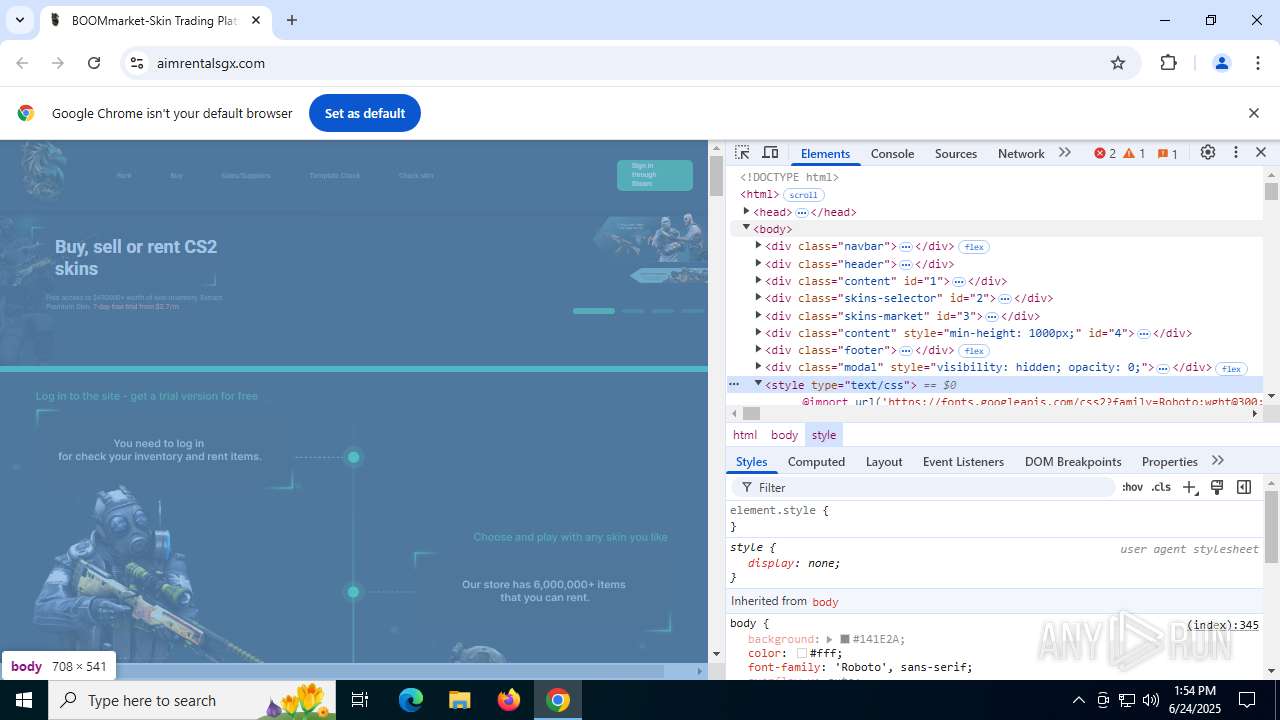This screenshot has width=1280, height=720.
Task: Show more DevTools main tabs
Action: pos(1065,153)
